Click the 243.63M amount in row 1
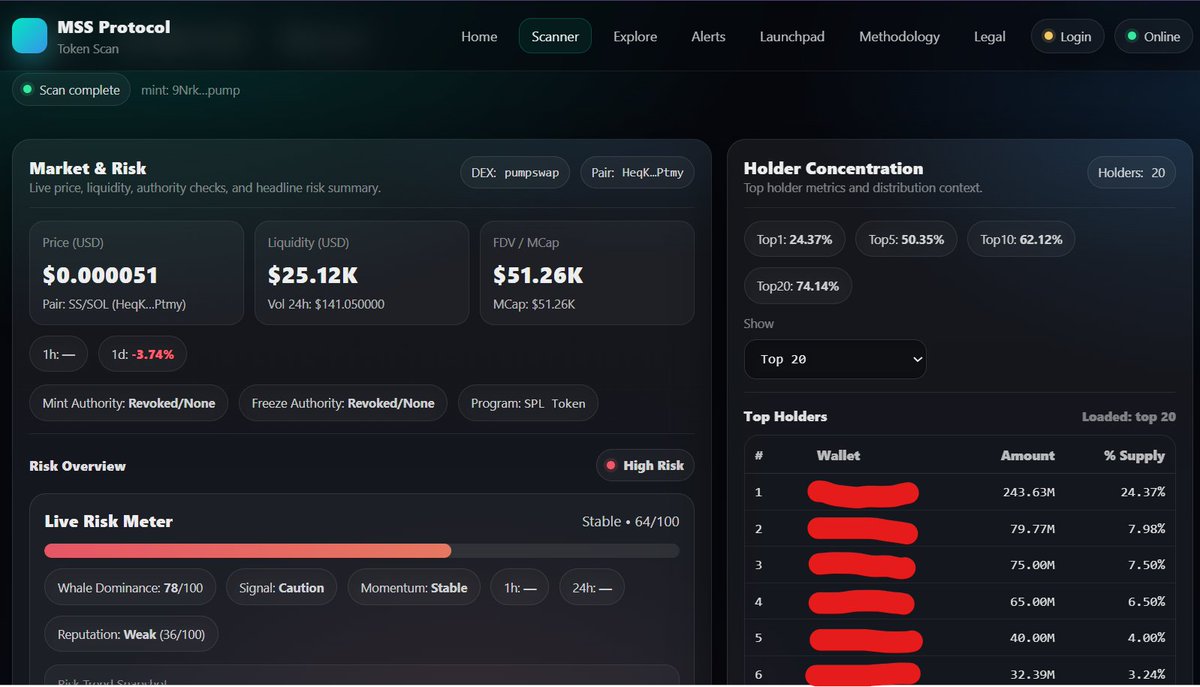 pos(1029,492)
